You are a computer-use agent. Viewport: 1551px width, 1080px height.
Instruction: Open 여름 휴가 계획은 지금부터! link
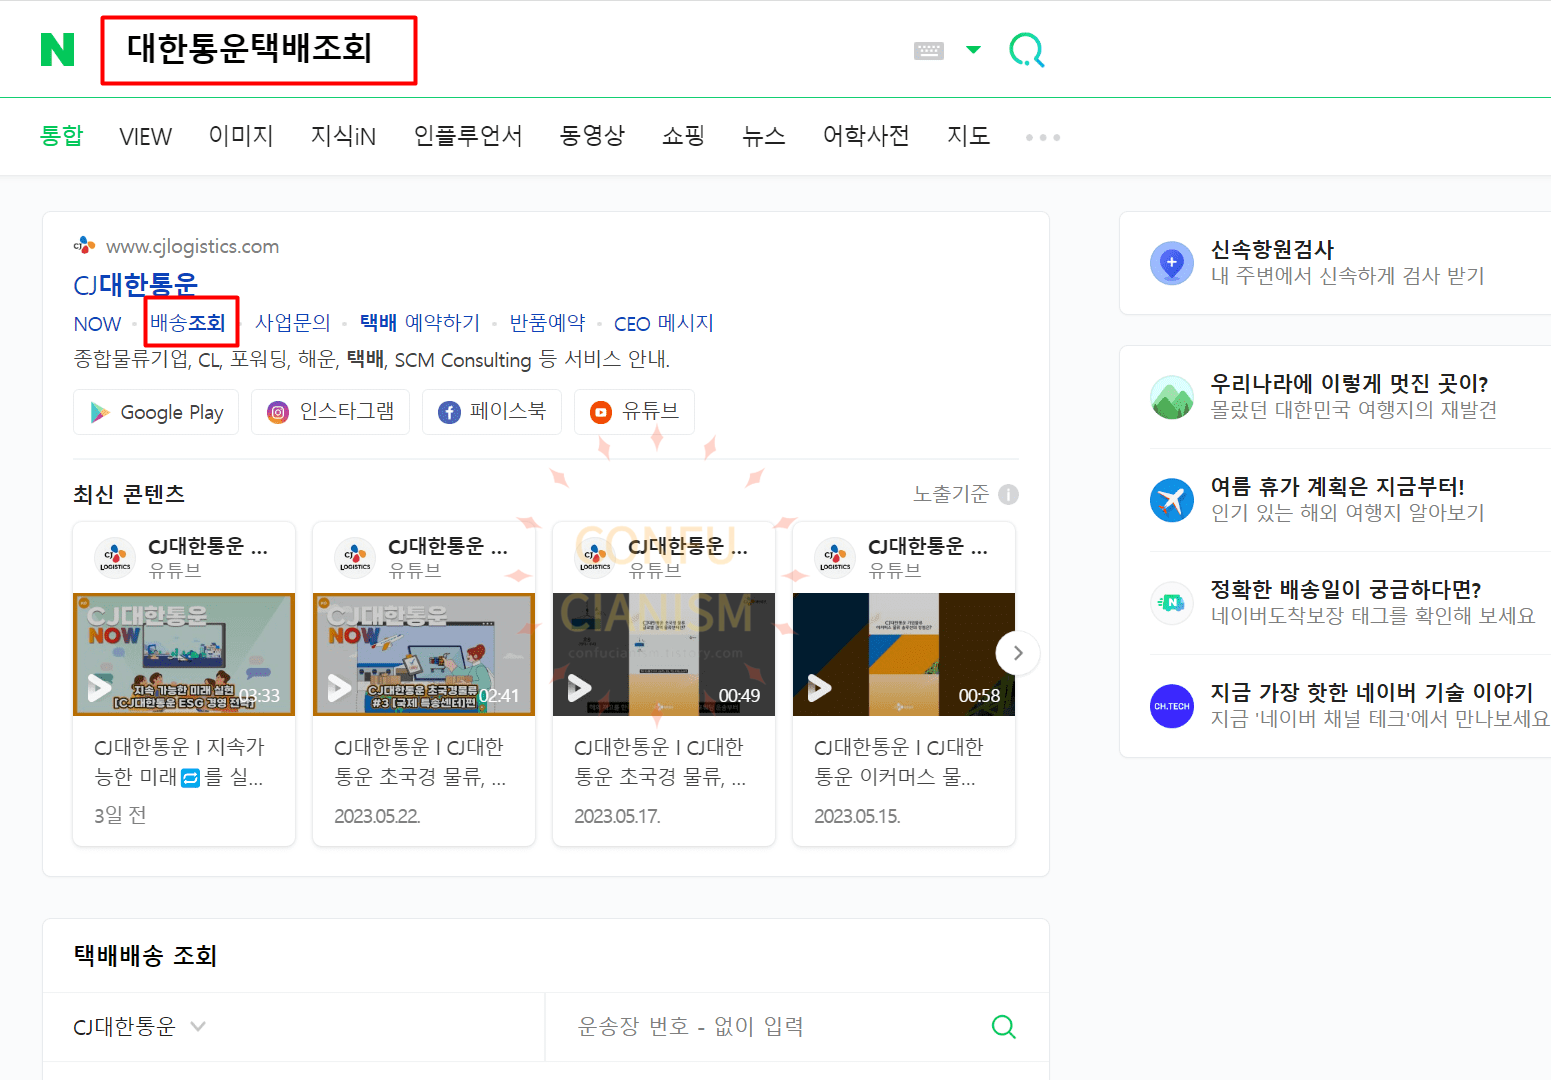coord(1337,486)
